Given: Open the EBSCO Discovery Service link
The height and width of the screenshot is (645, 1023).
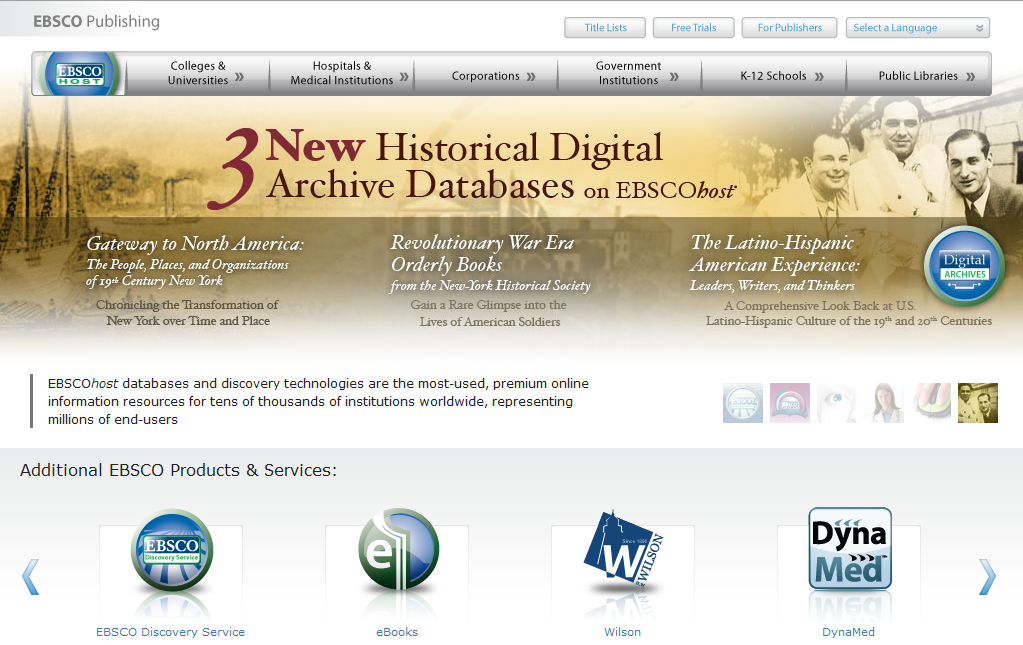Looking at the screenshot, I should tap(170, 632).
